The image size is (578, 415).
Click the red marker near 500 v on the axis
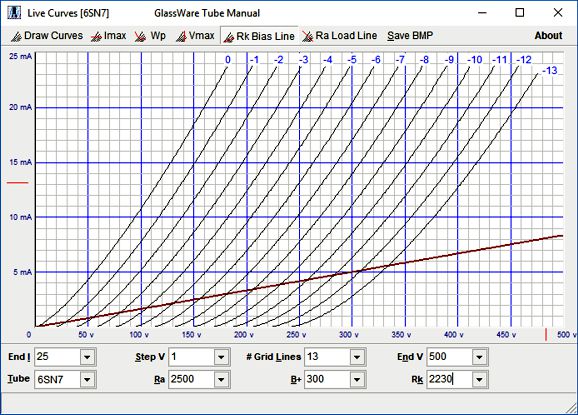click(546, 335)
